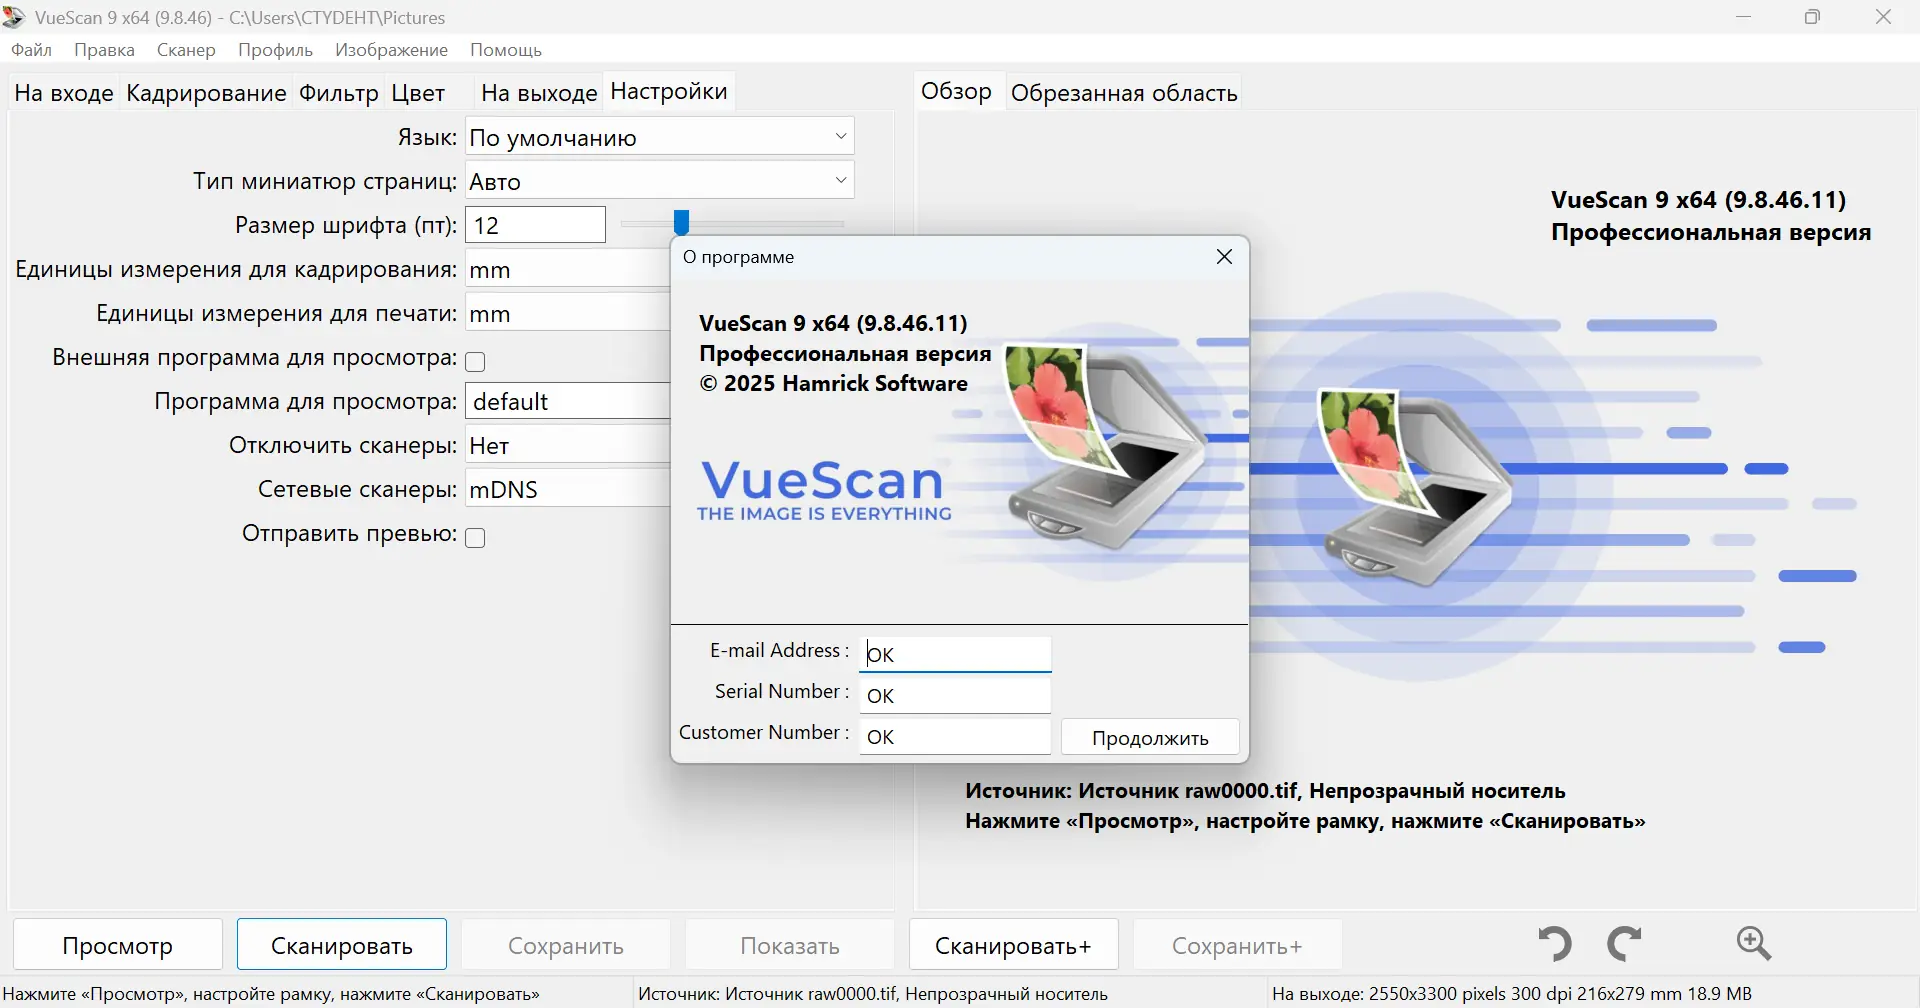Click the «Продолжить» button
The height and width of the screenshot is (1008, 1920).
tap(1149, 737)
